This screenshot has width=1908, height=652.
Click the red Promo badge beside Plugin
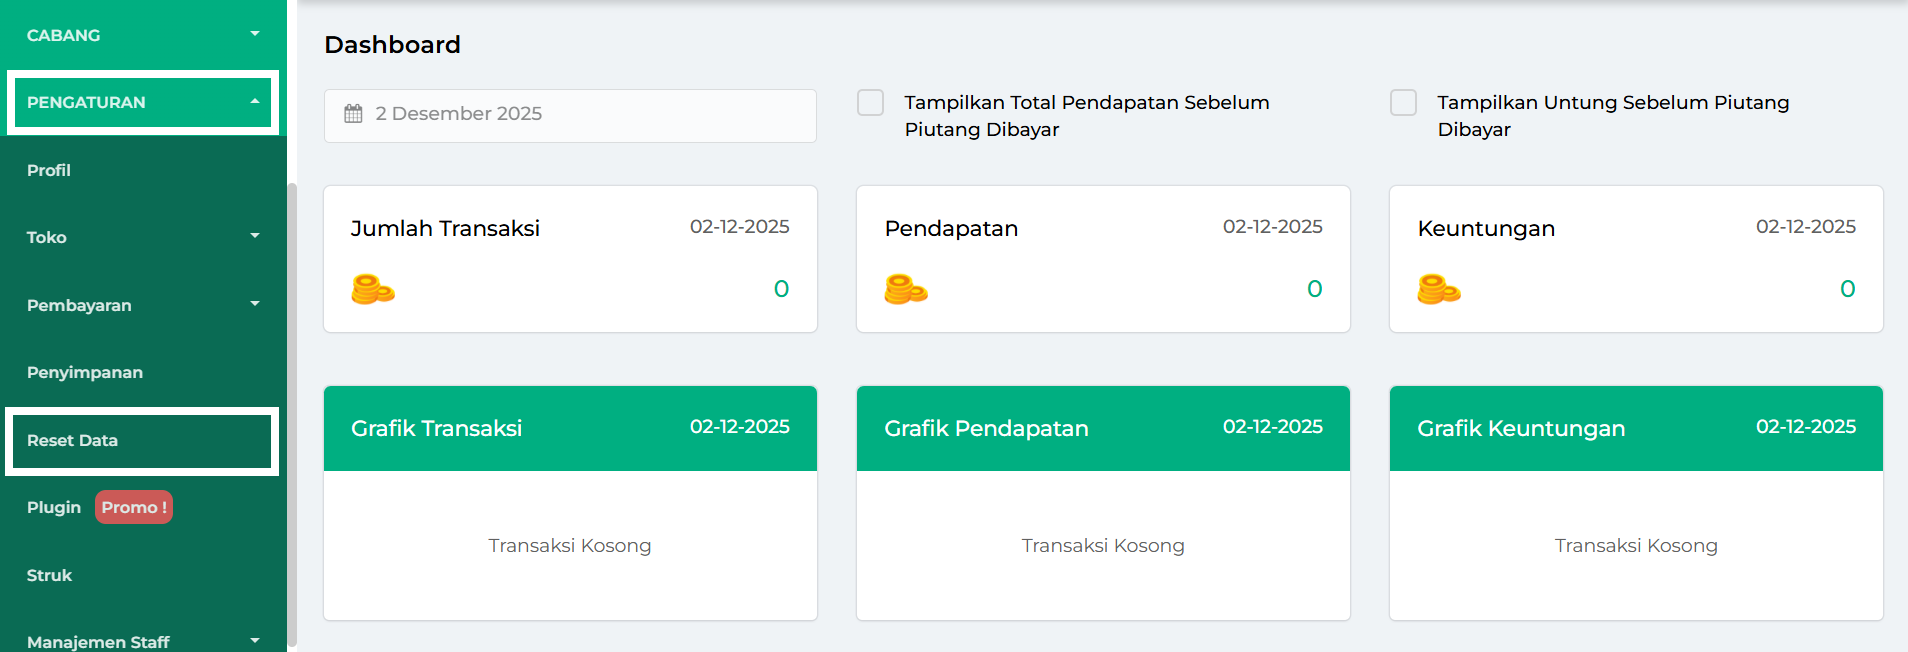click(134, 507)
